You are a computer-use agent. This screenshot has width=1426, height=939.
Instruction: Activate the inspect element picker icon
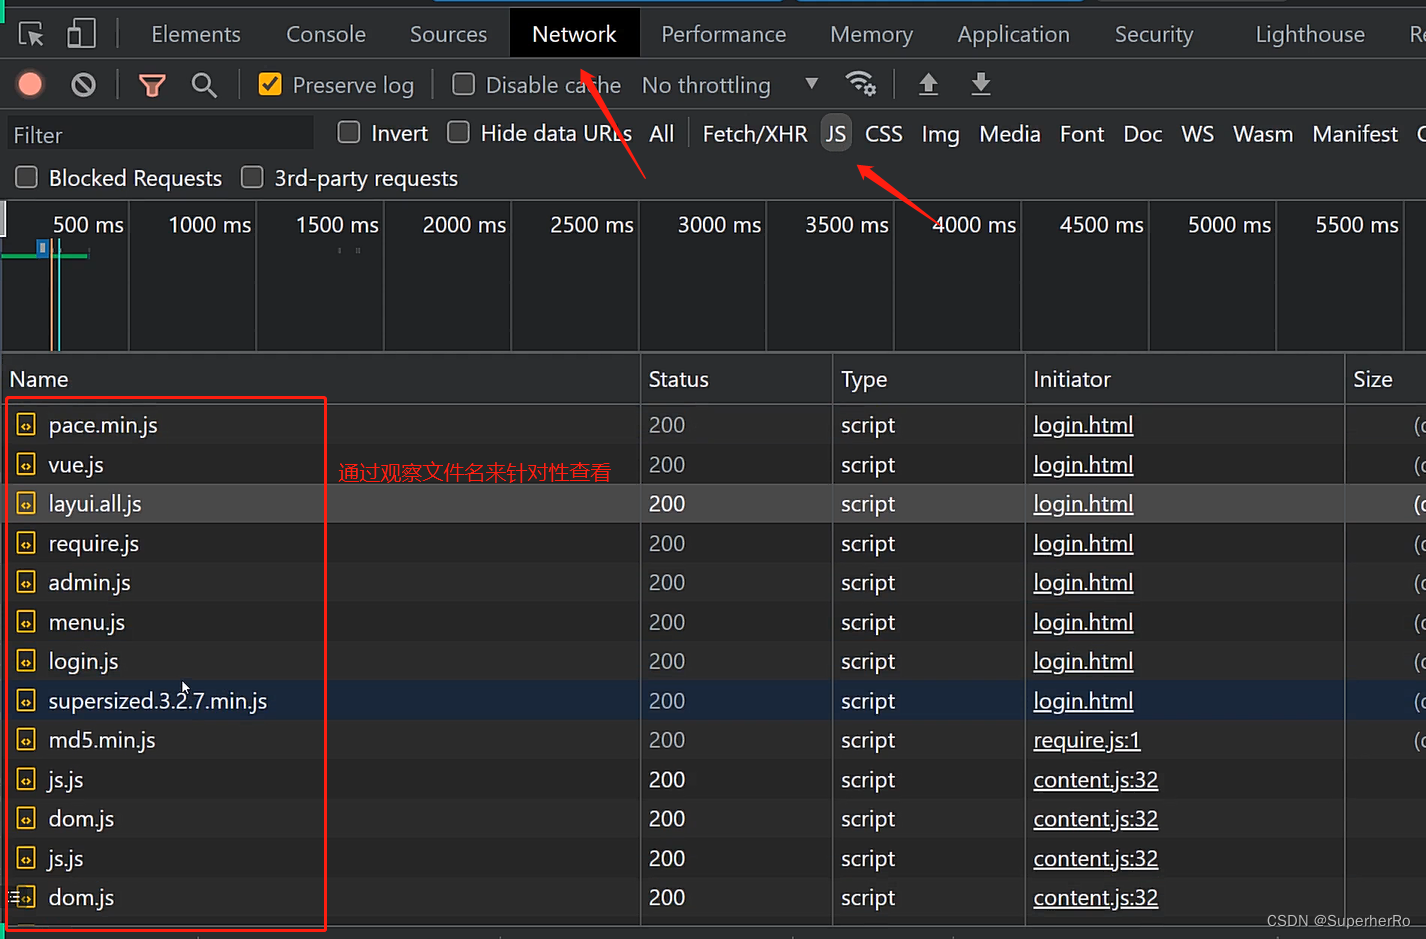31,34
